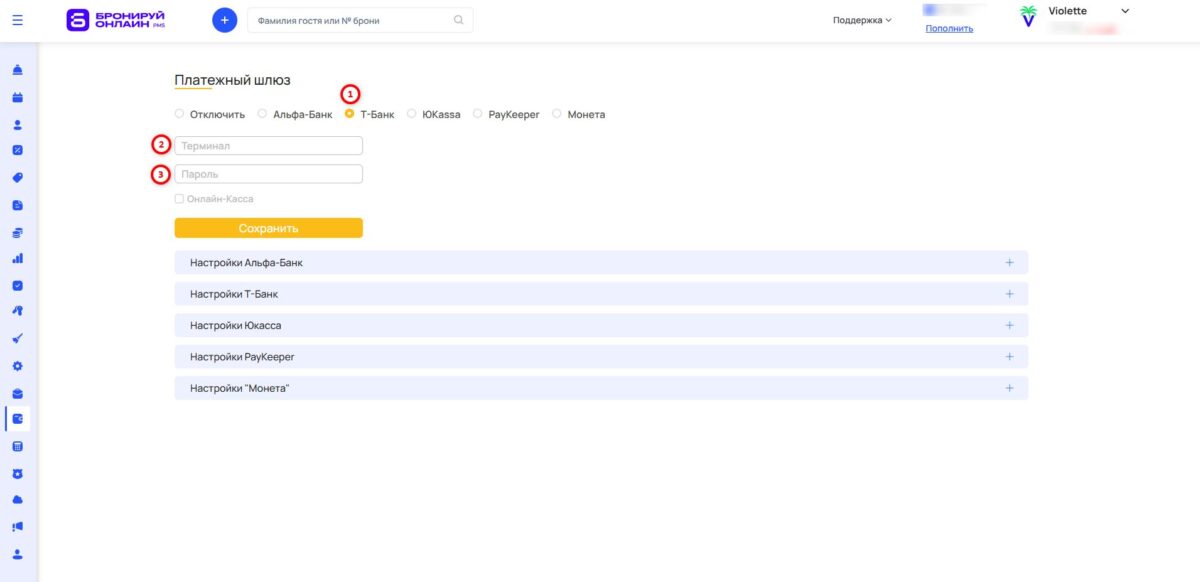This screenshot has width=1200, height=582.
Task: Select the Отключить radio option
Action: click(x=180, y=114)
